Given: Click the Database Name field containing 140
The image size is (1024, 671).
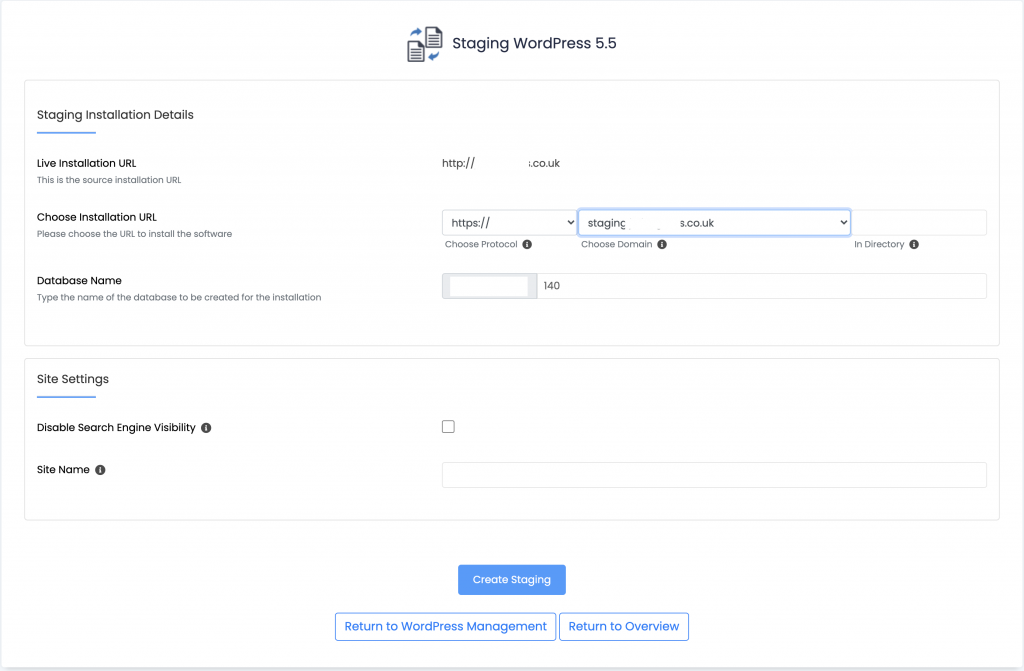Looking at the screenshot, I should pos(700,285).
